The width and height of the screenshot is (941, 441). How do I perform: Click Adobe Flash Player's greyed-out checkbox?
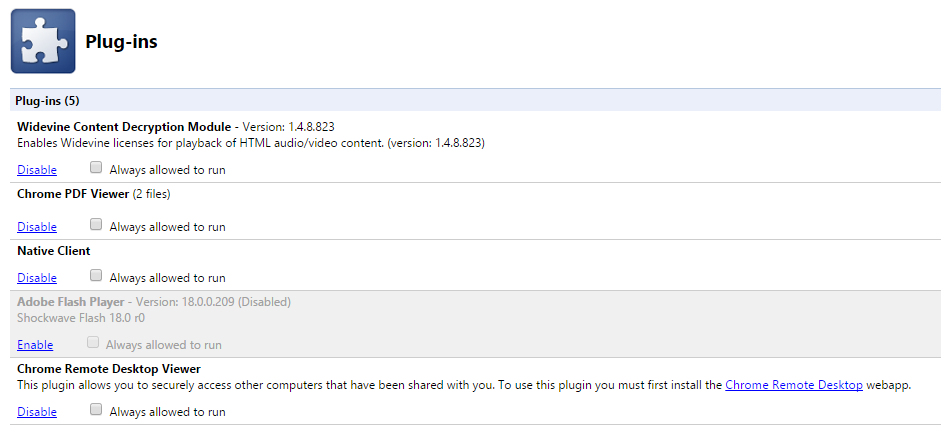[92, 343]
